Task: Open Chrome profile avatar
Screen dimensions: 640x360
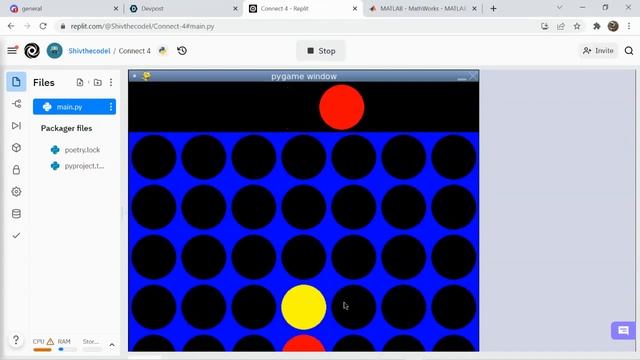Action: (613, 26)
